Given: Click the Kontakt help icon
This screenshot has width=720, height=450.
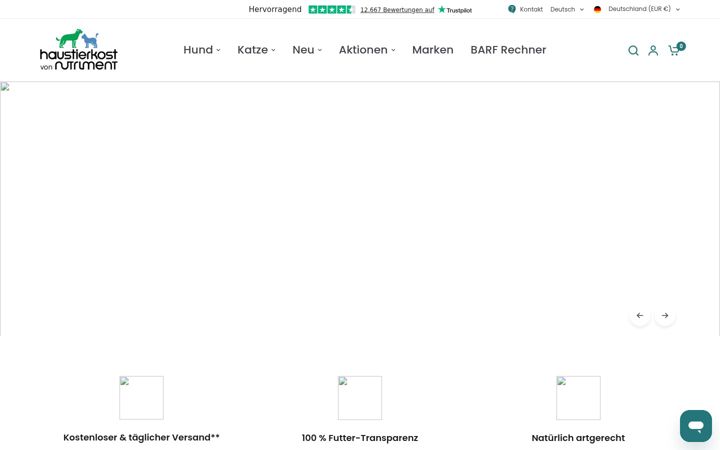Looking at the screenshot, I should tap(512, 9).
